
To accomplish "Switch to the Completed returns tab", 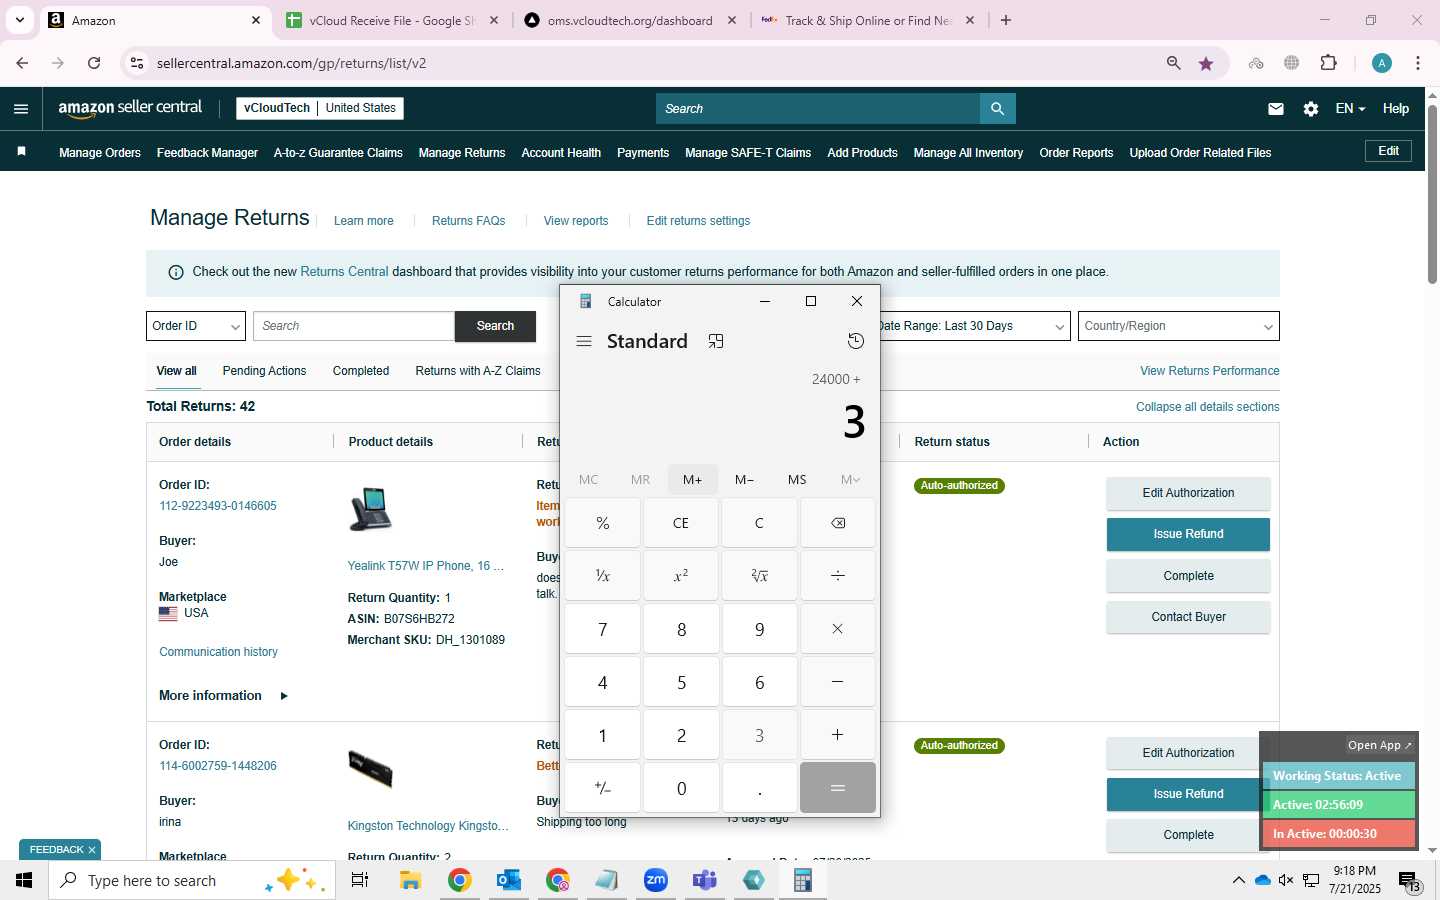I will (x=361, y=371).
